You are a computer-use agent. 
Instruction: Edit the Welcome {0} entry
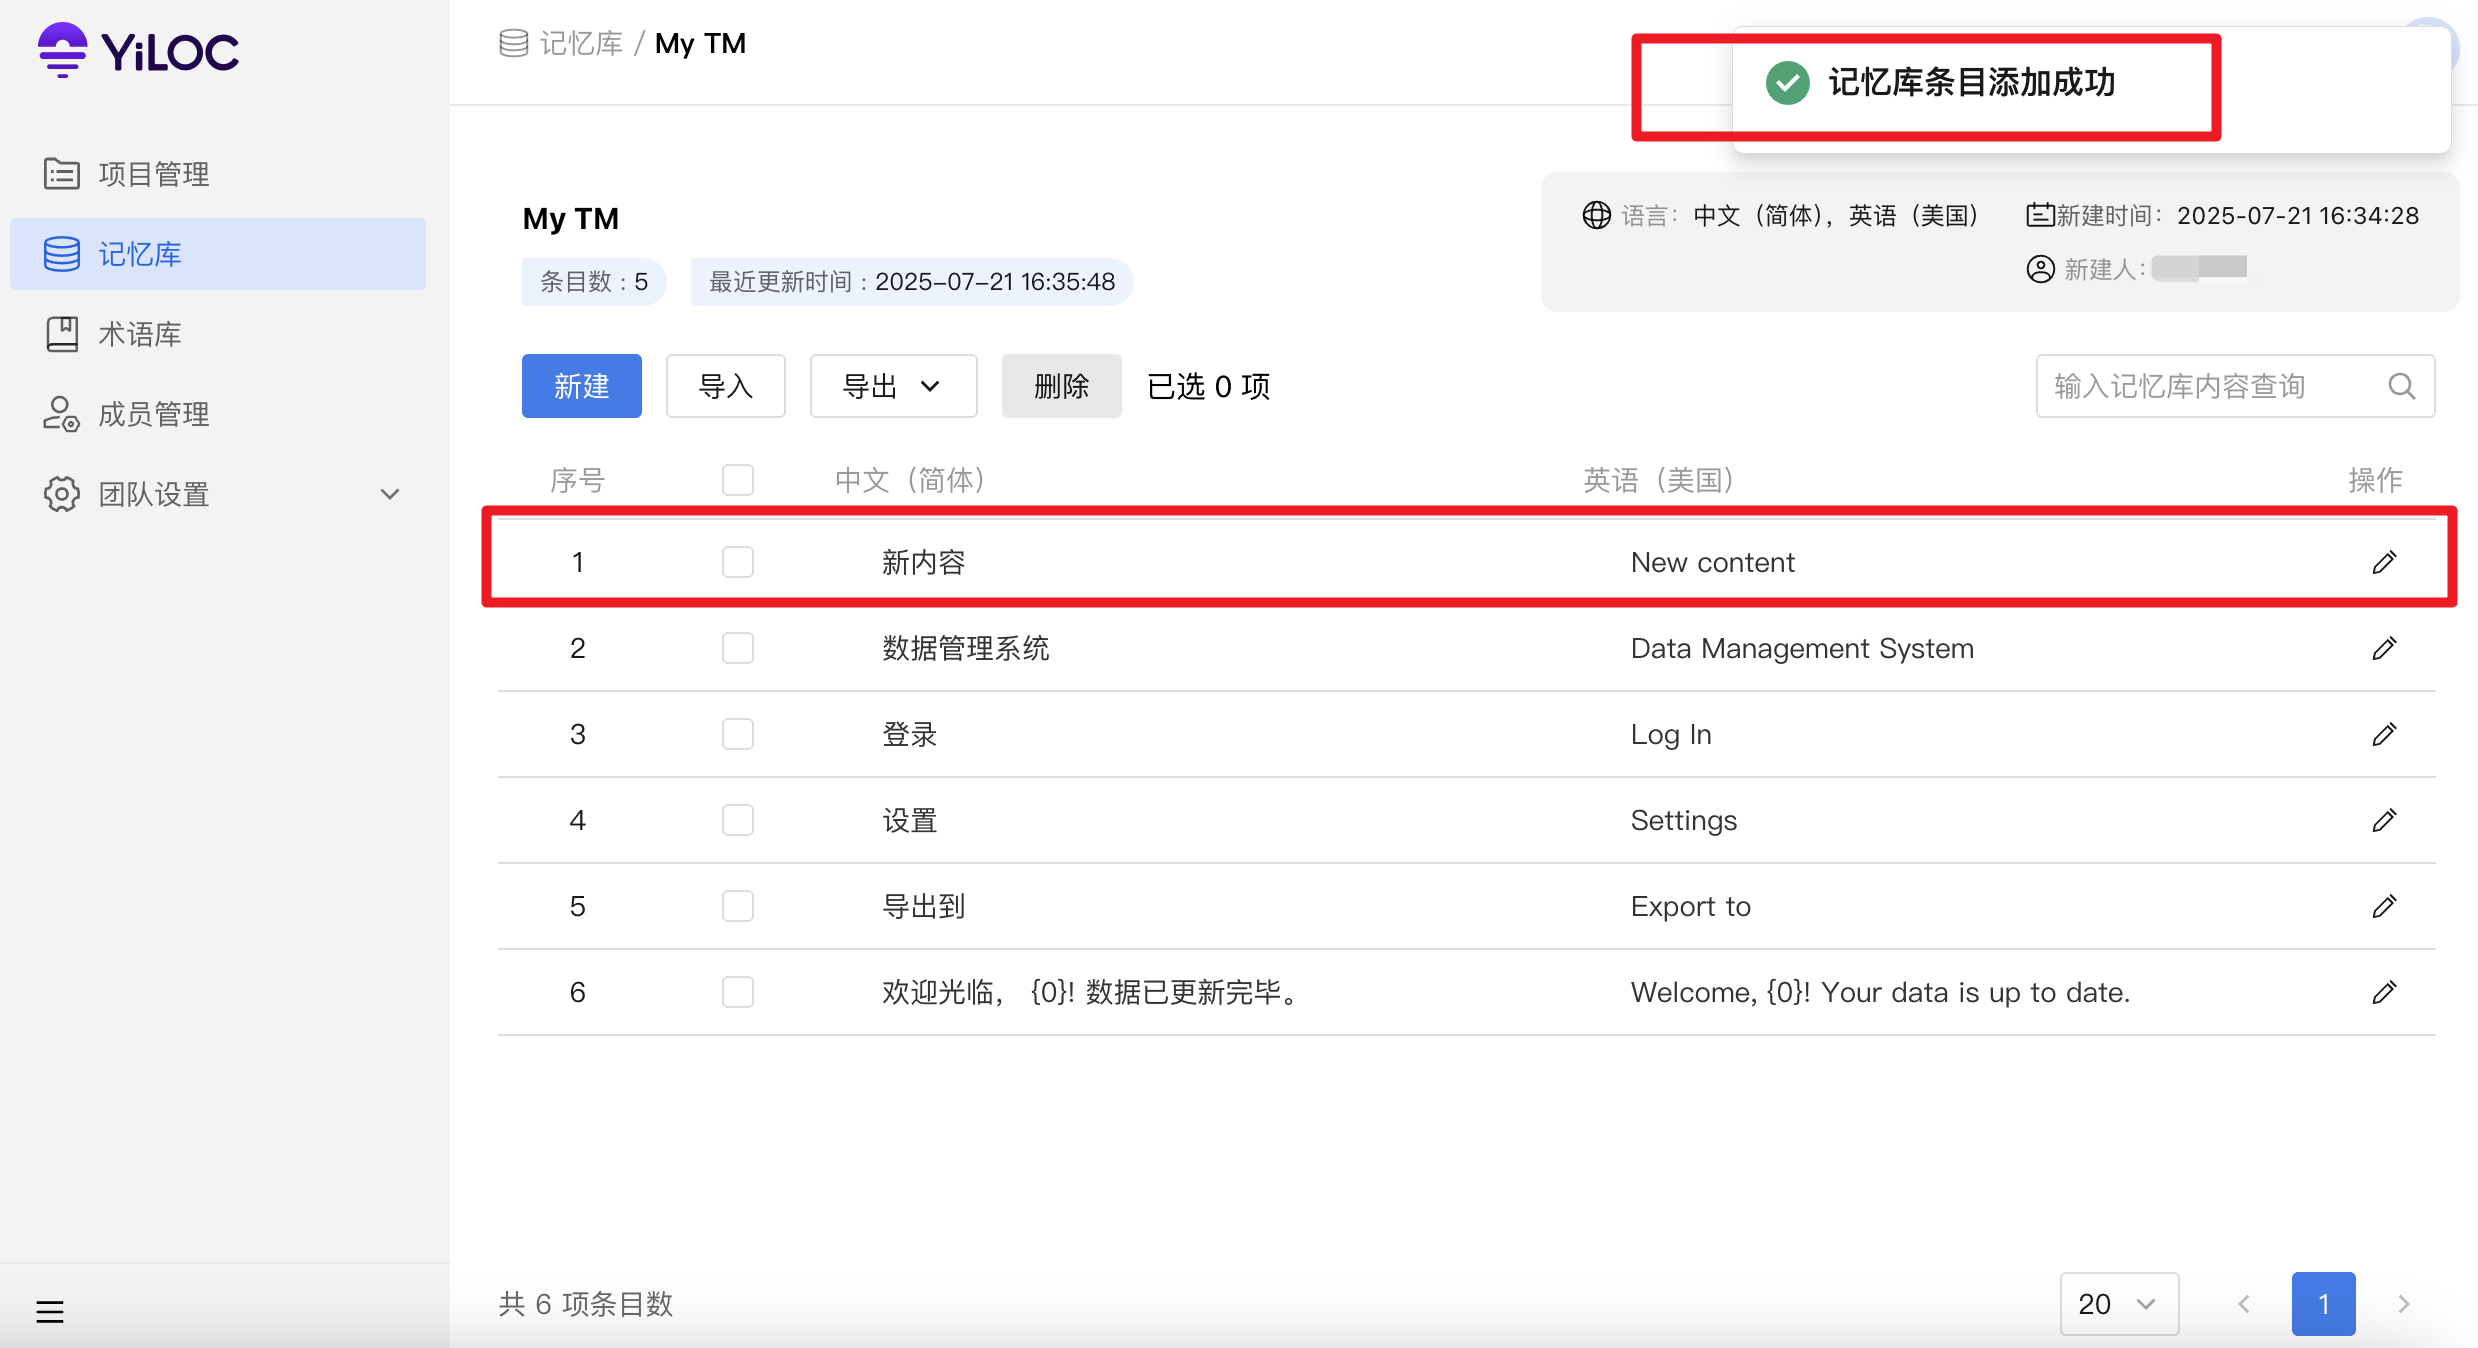(2384, 992)
